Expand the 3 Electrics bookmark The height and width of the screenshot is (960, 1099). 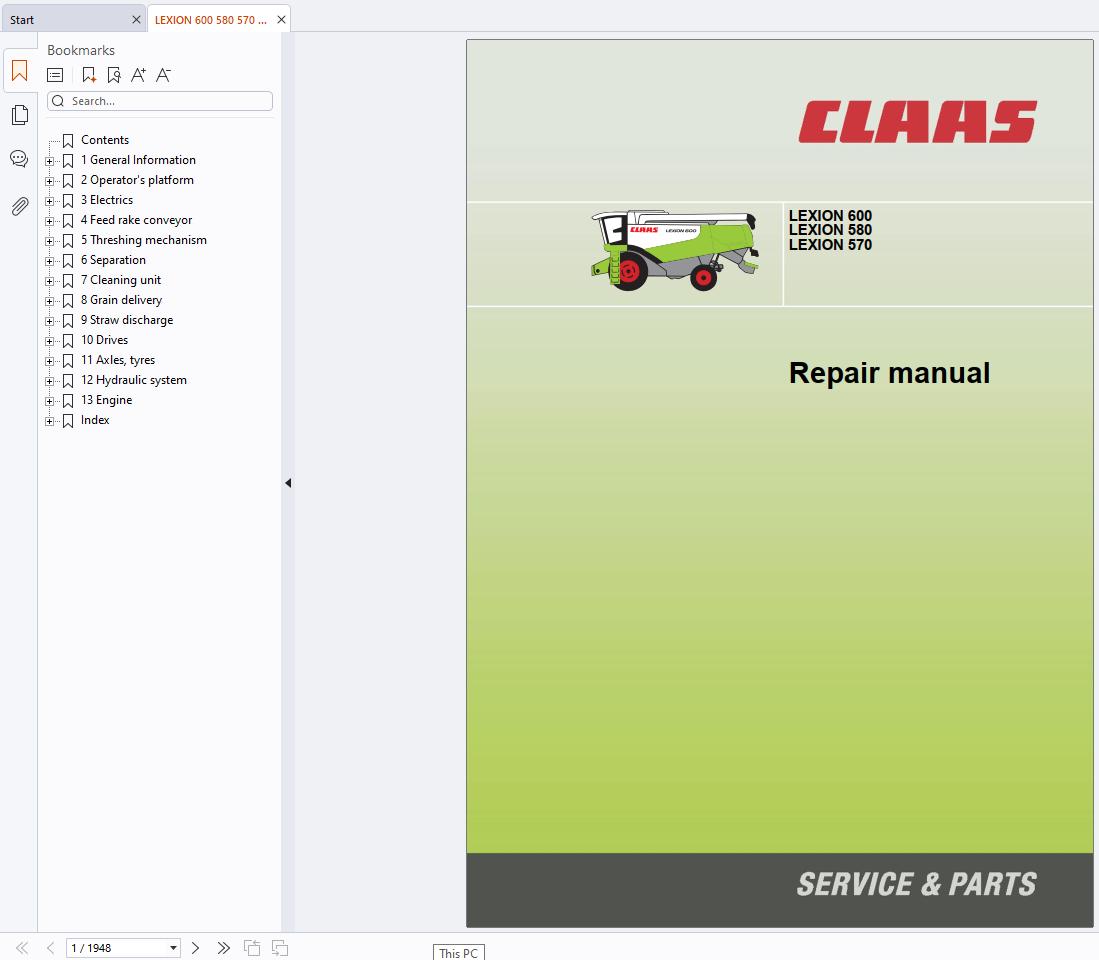pyautogui.click(x=49, y=201)
